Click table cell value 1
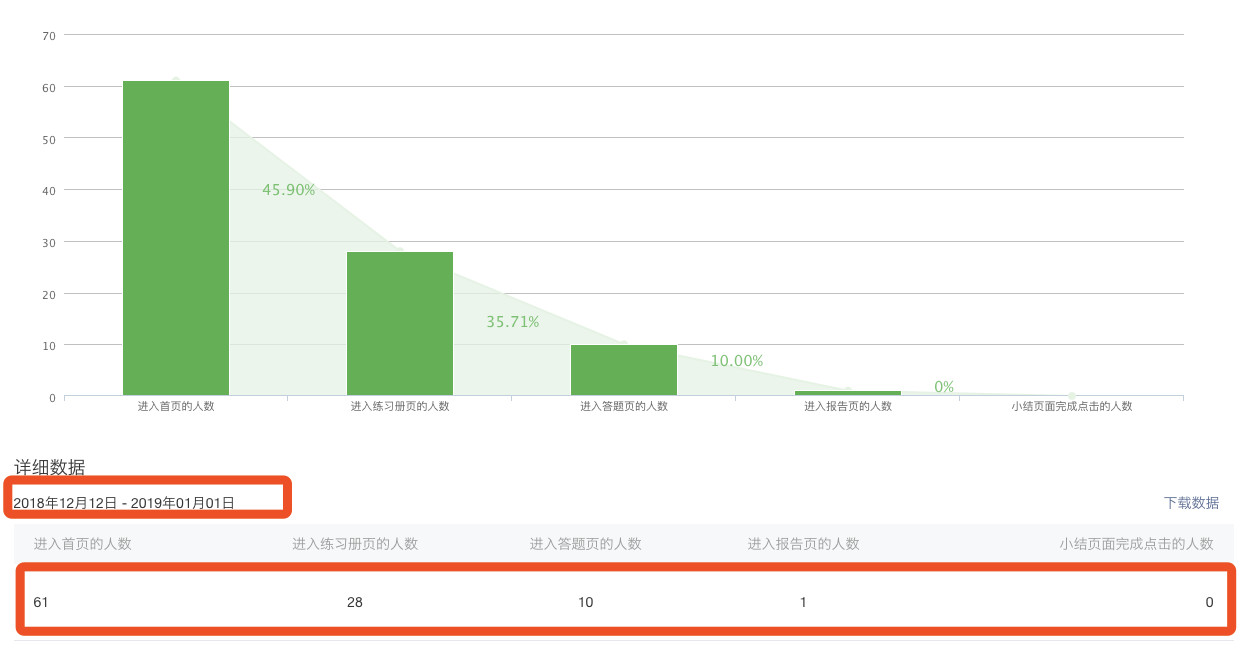This screenshot has width=1251, height=649. pyautogui.click(x=803, y=602)
